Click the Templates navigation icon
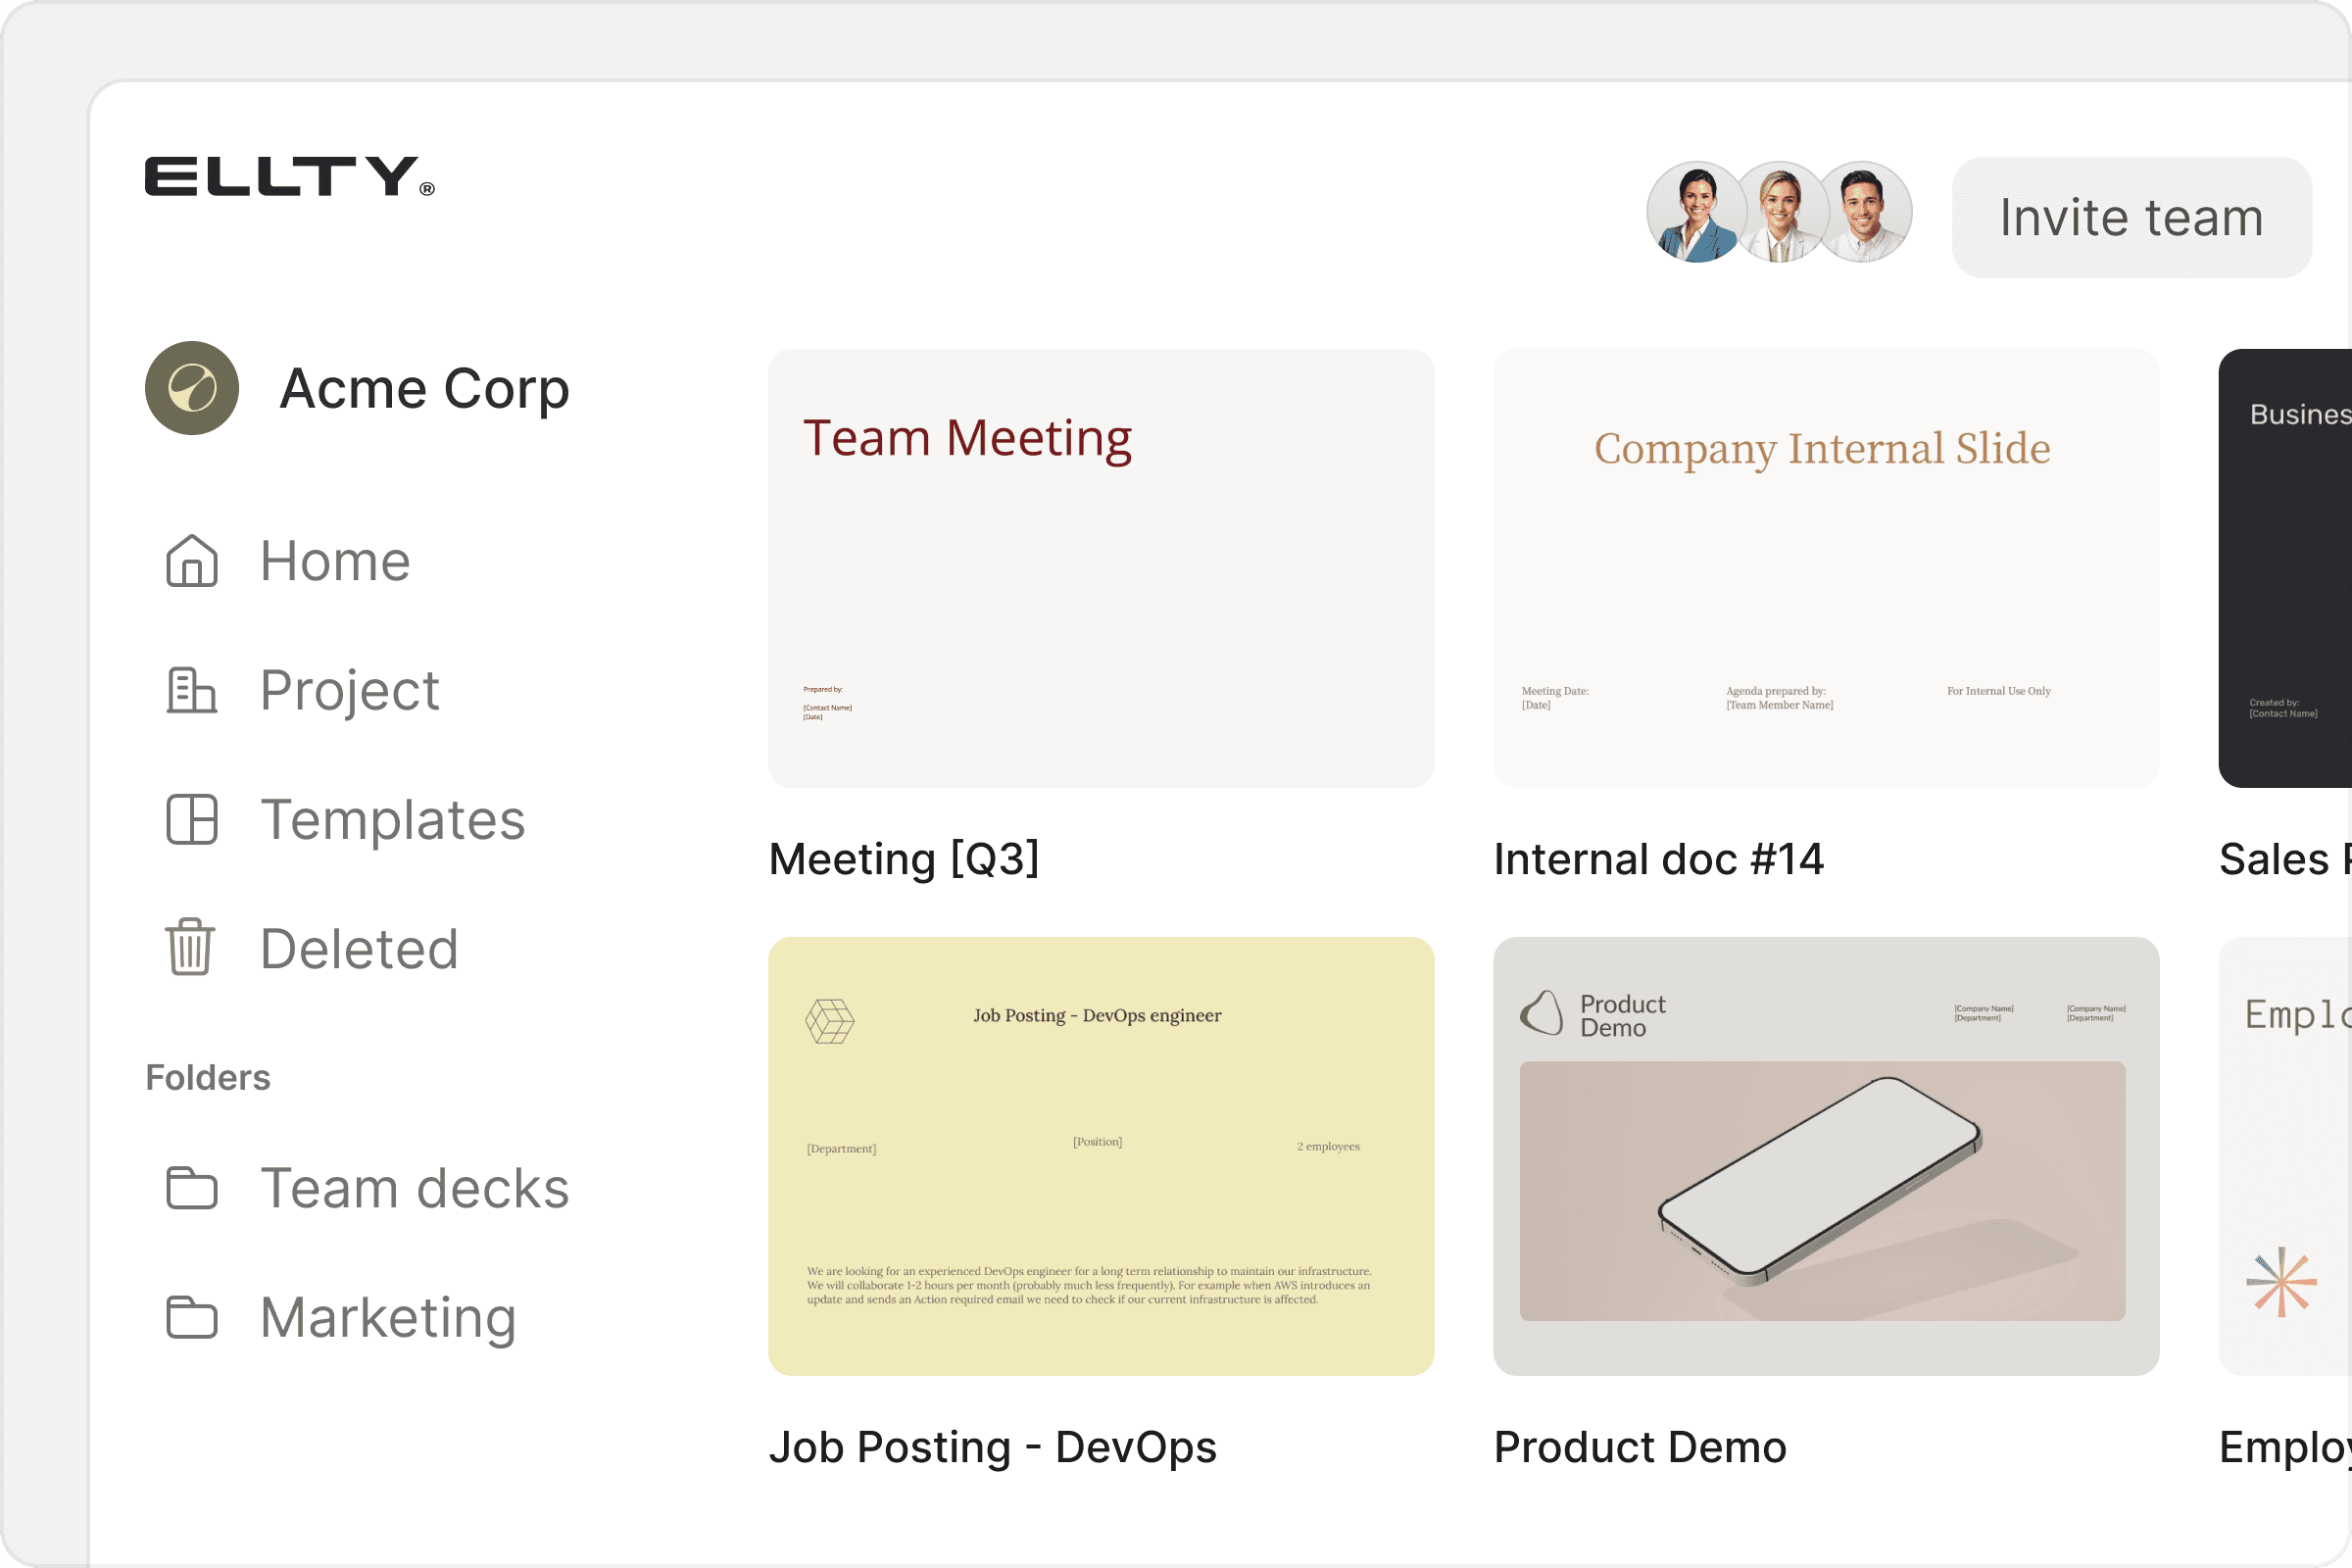The width and height of the screenshot is (2352, 1568). tap(192, 817)
